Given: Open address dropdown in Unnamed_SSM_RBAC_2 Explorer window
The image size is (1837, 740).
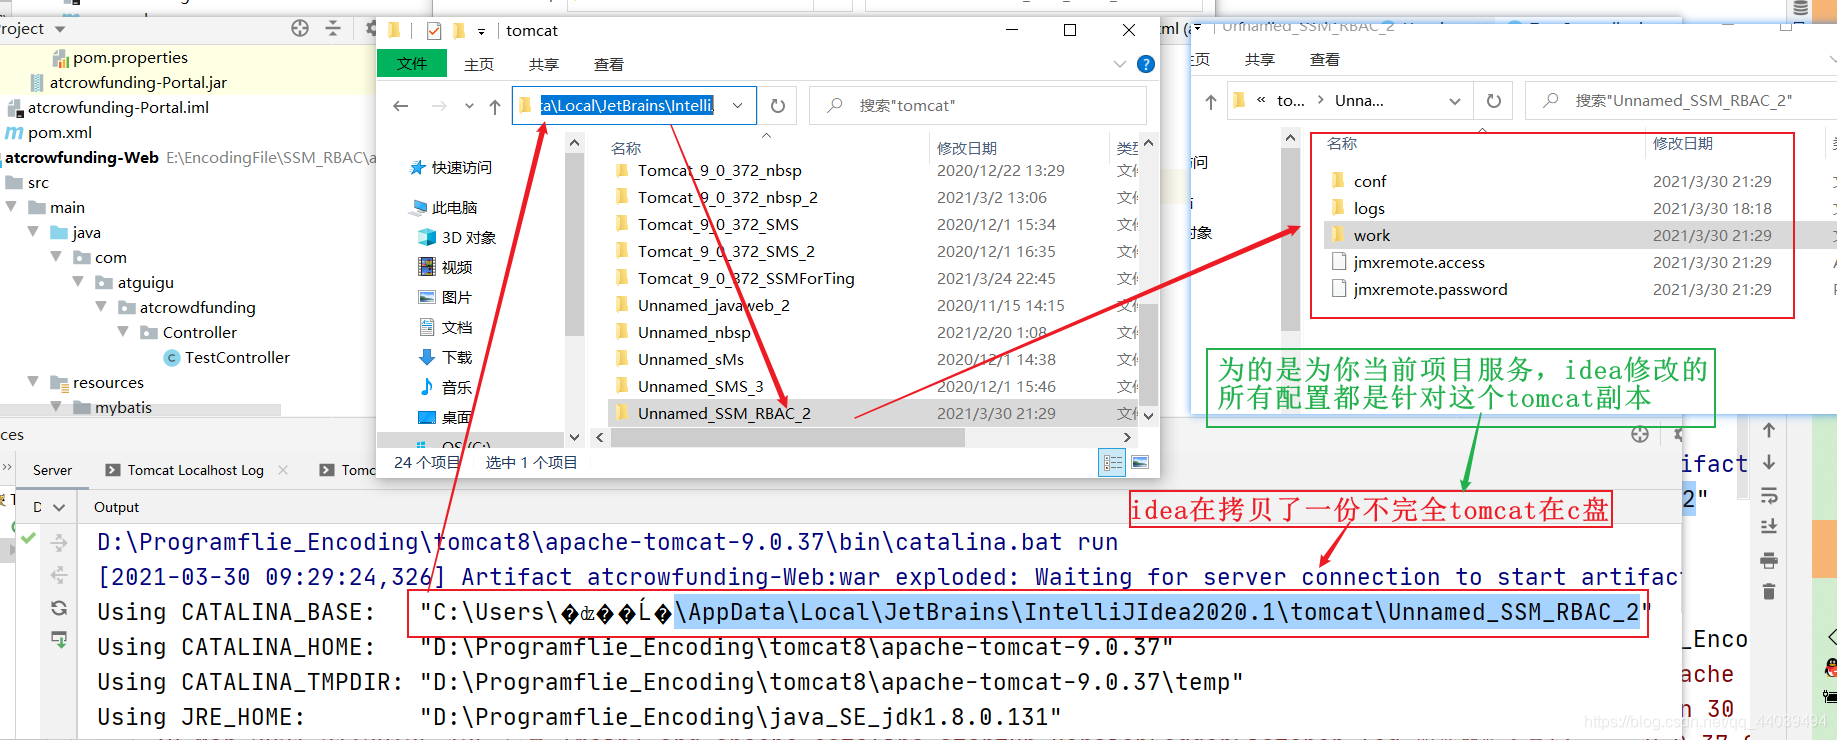Looking at the screenshot, I should 1455,101.
